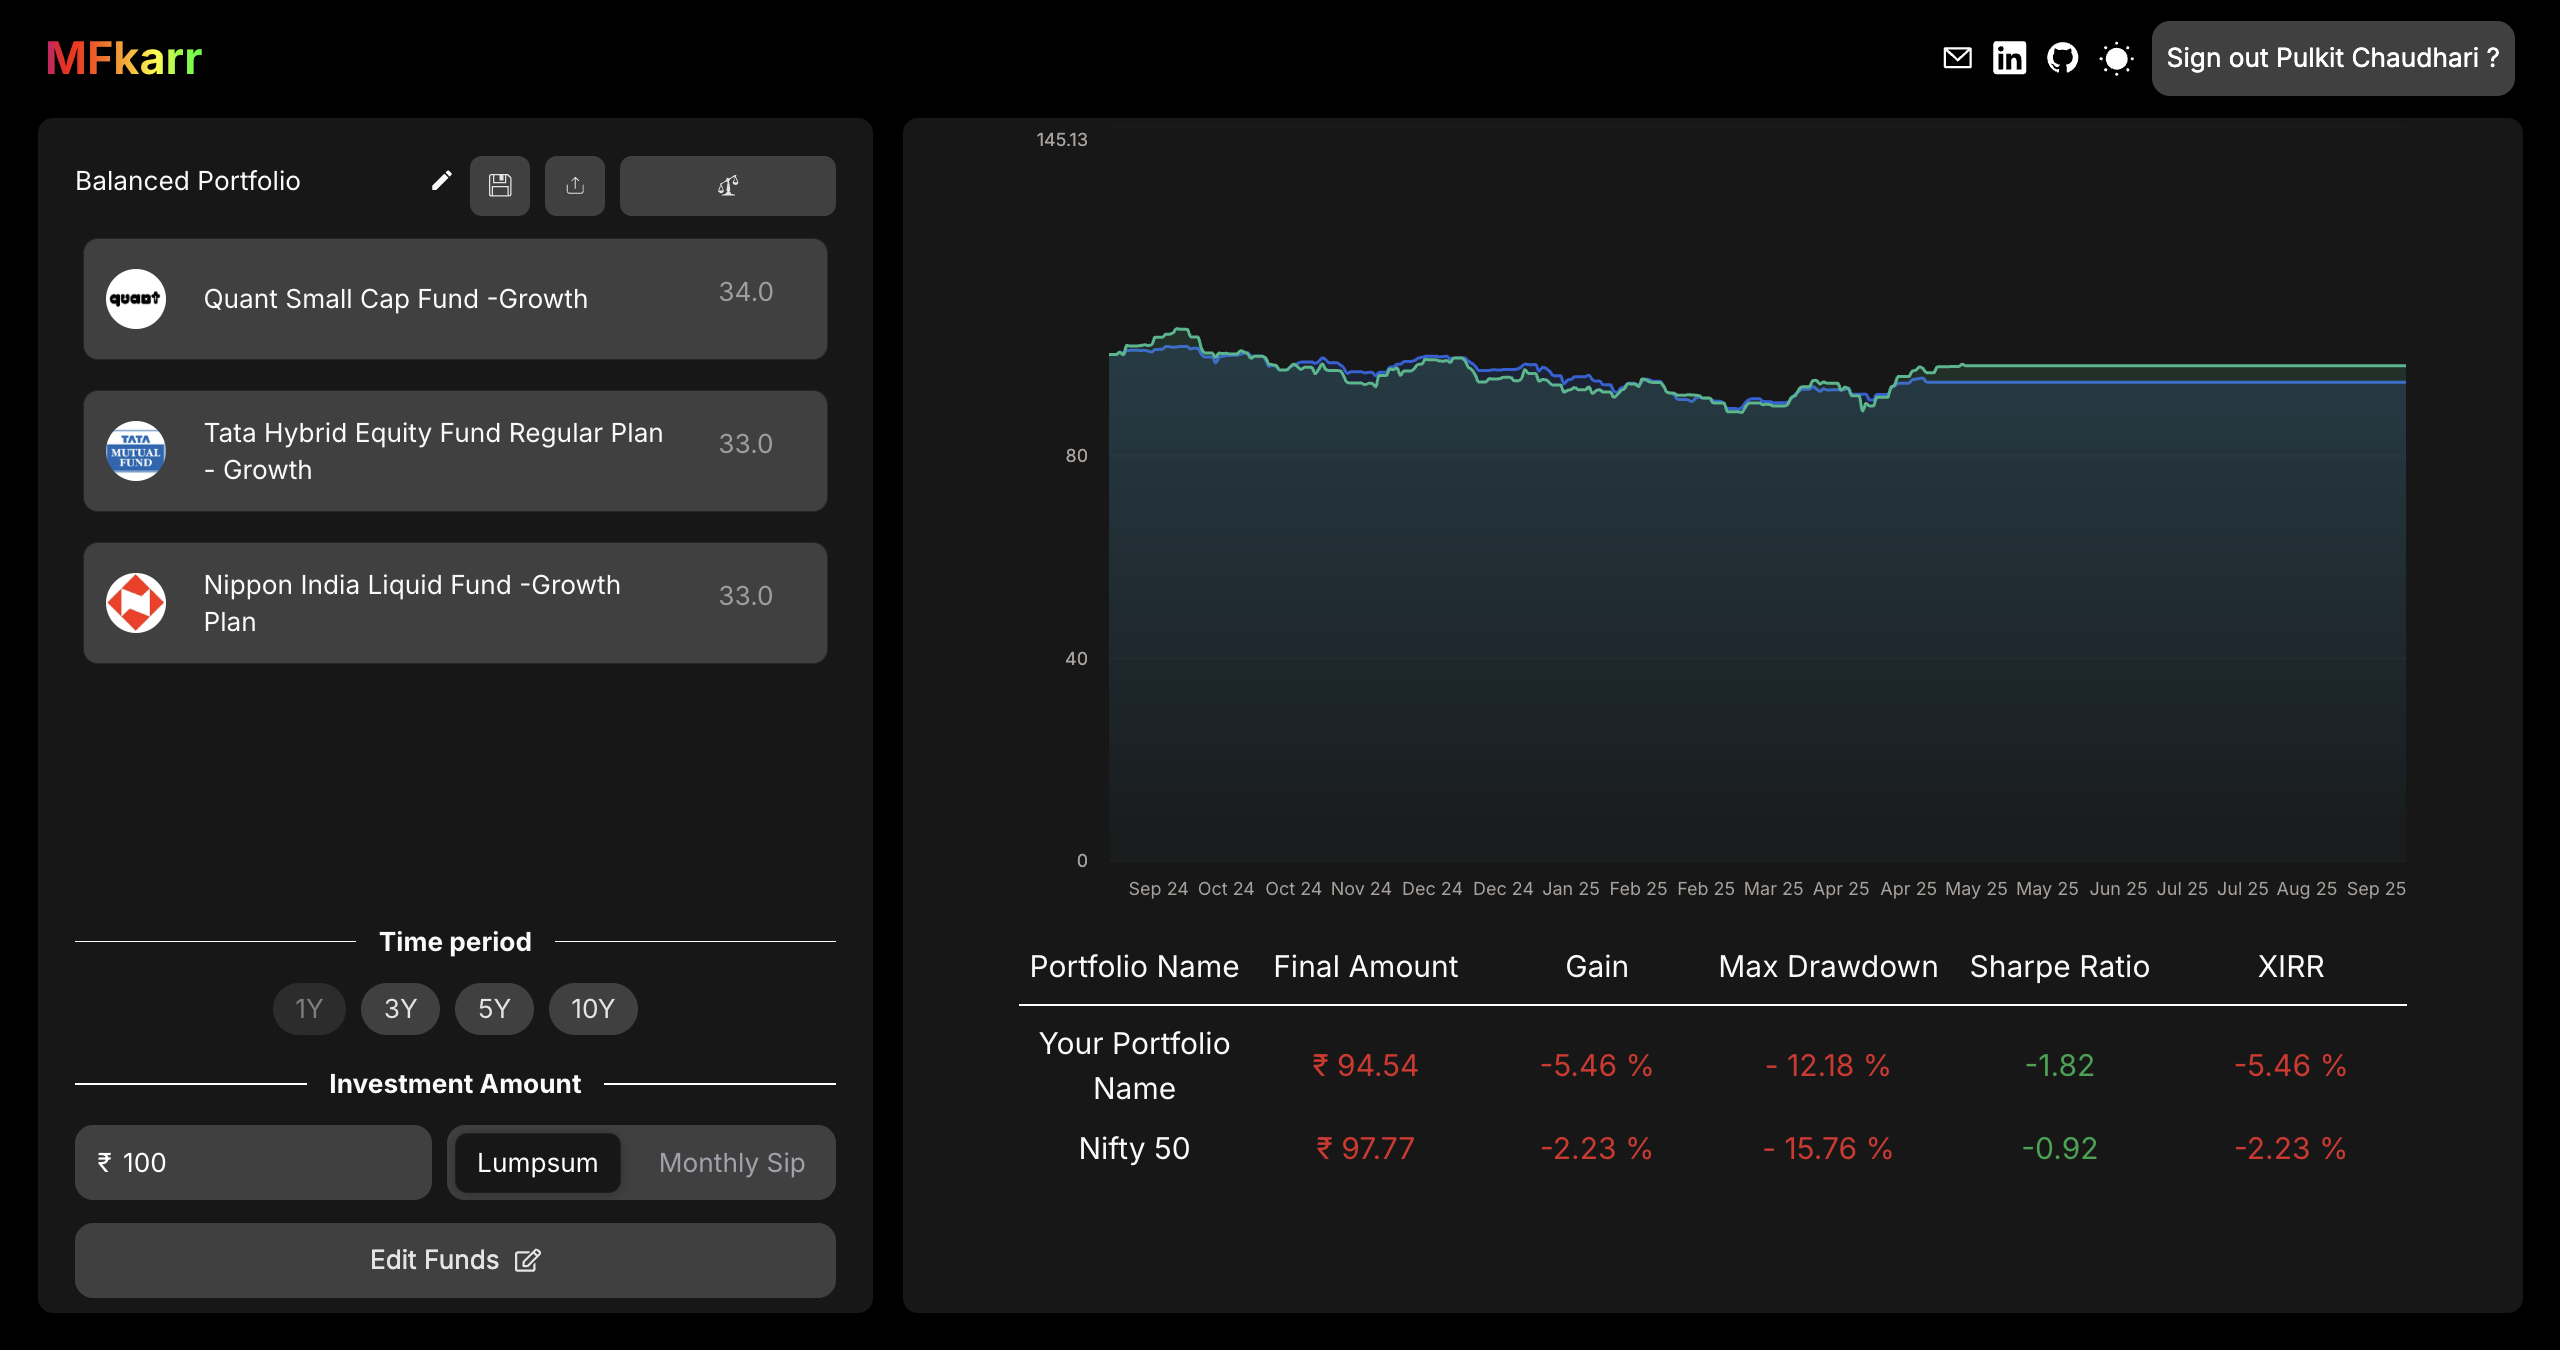The height and width of the screenshot is (1350, 2560).
Task: Edit Nippon Liquid fund weight 33.0
Action: [746, 596]
